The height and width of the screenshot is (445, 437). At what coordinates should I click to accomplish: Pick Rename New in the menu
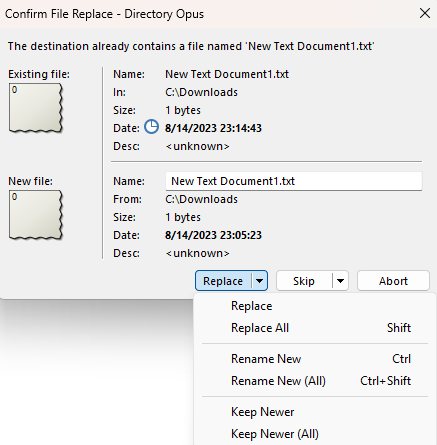point(314,359)
